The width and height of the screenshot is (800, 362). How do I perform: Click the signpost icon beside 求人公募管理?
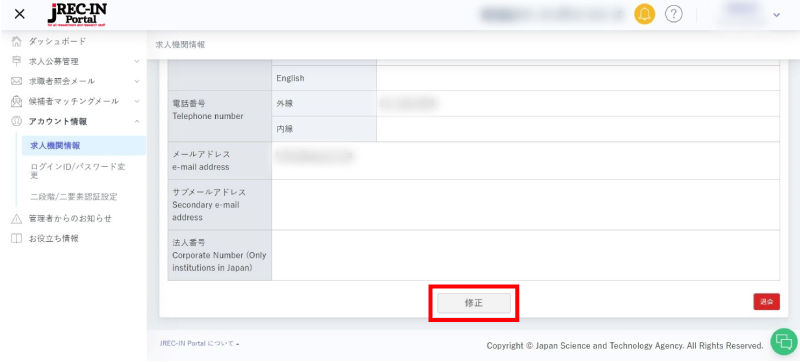pos(17,61)
